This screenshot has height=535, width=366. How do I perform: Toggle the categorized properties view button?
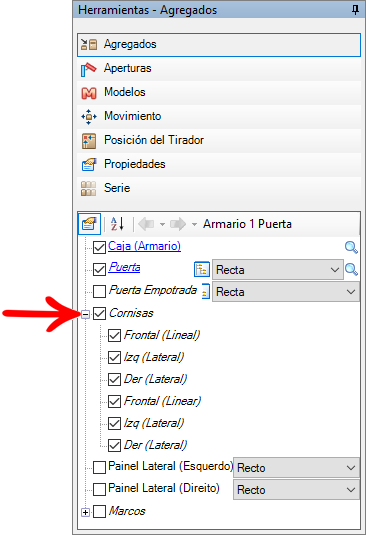89,224
